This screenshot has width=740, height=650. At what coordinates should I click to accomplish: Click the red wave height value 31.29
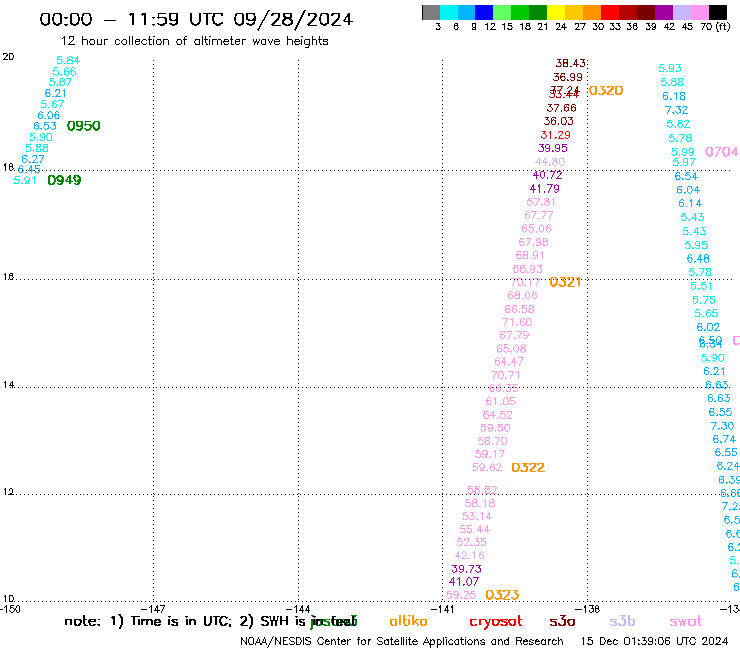(555, 135)
